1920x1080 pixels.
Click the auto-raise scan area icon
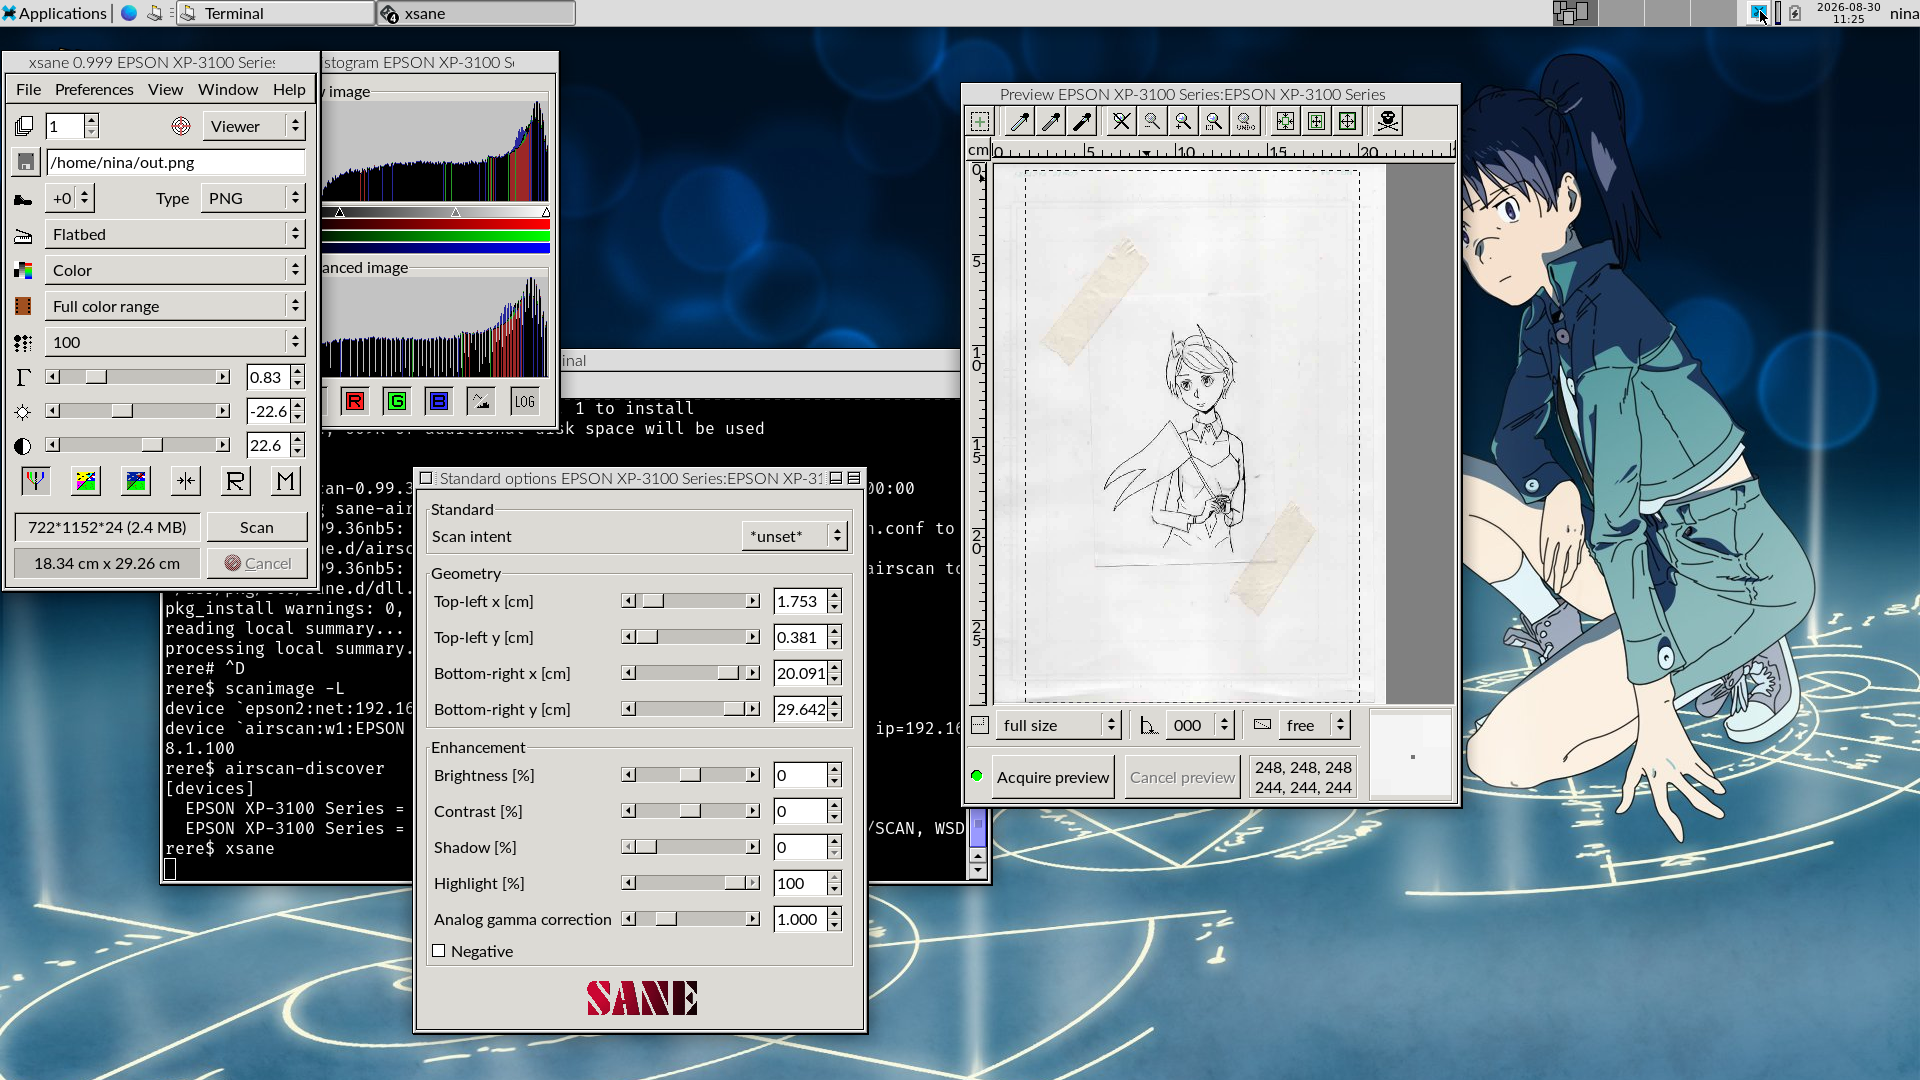[x=1317, y=122]
